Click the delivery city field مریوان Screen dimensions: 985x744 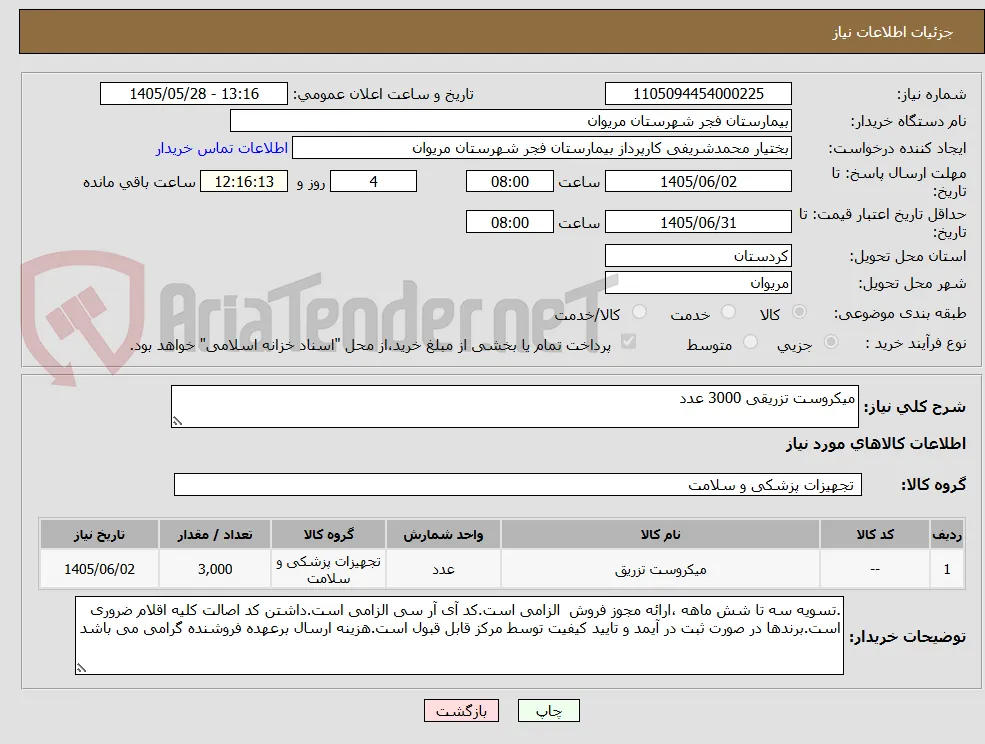(698, 283)
